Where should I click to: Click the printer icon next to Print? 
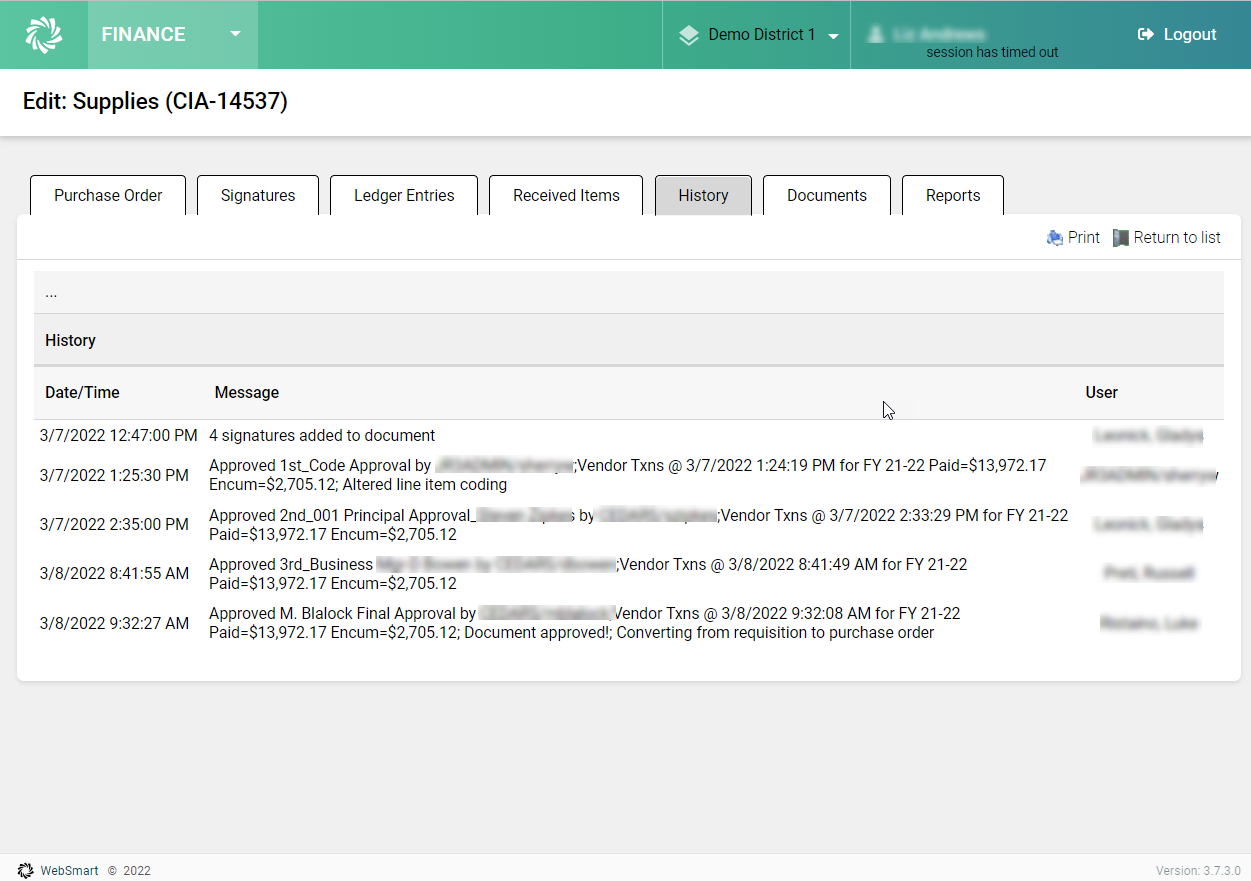[1055, 238]
